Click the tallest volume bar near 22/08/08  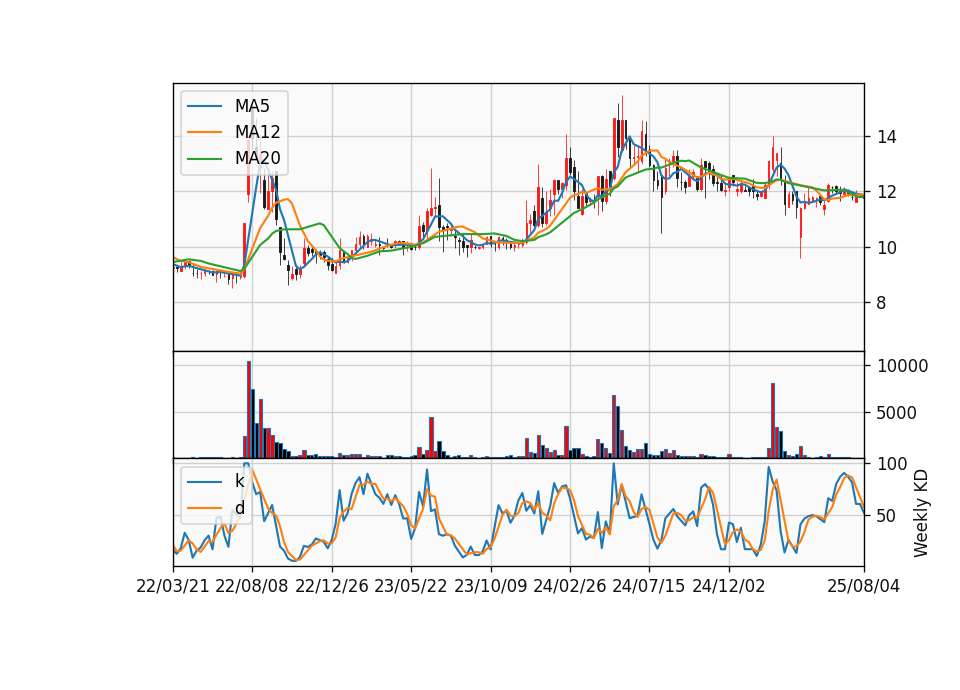(249, 410)
